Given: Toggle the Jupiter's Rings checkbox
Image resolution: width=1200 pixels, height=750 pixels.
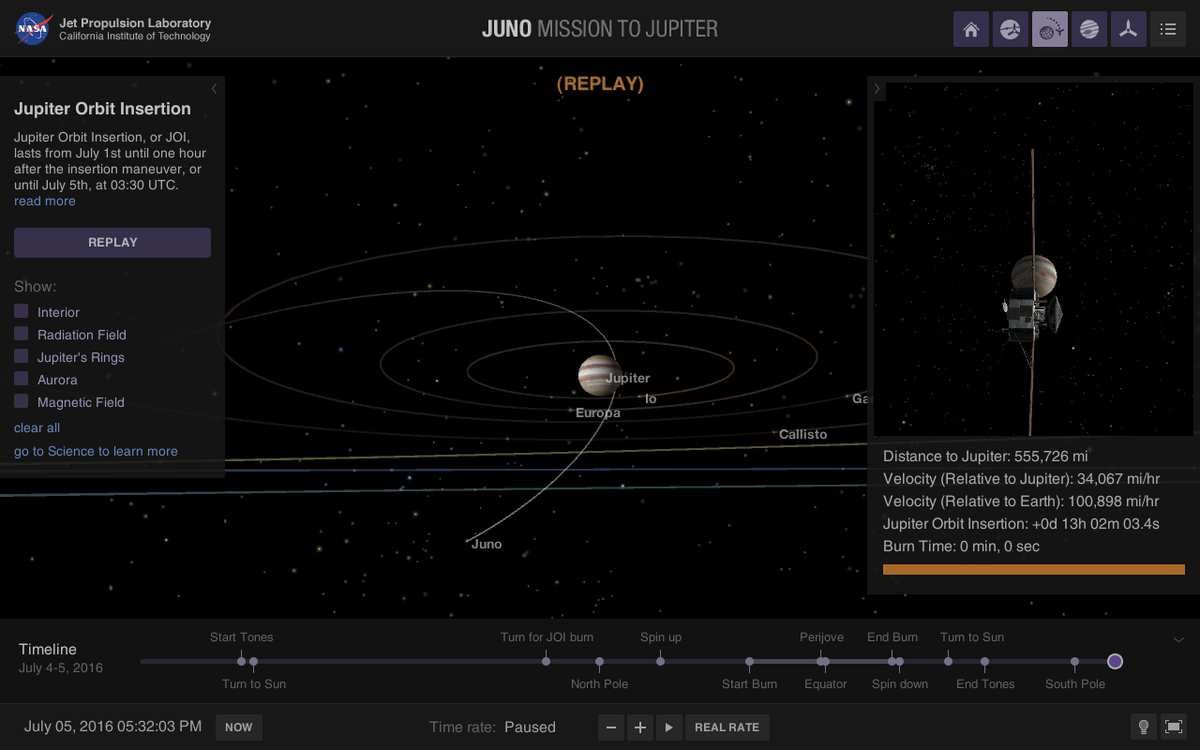Looking at the screenshot, I should 21,356.
